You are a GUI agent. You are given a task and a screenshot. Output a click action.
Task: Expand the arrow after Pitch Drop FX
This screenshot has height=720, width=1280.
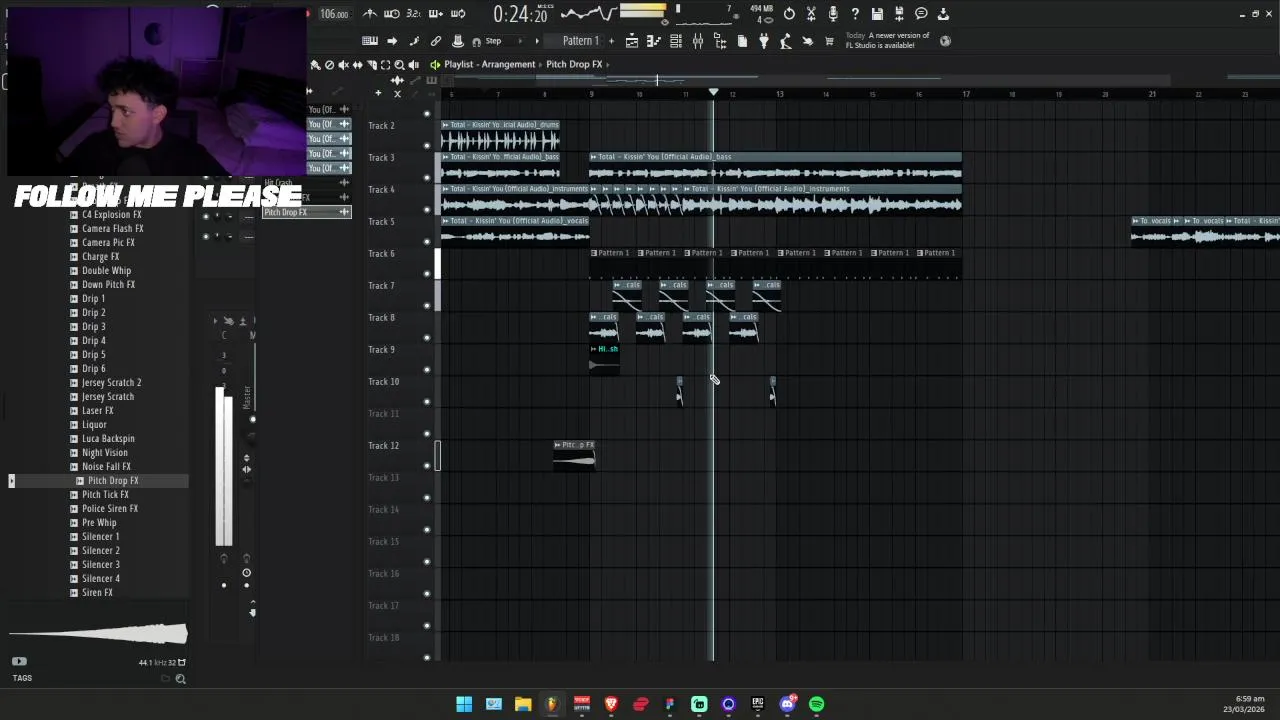pos(608,64)
